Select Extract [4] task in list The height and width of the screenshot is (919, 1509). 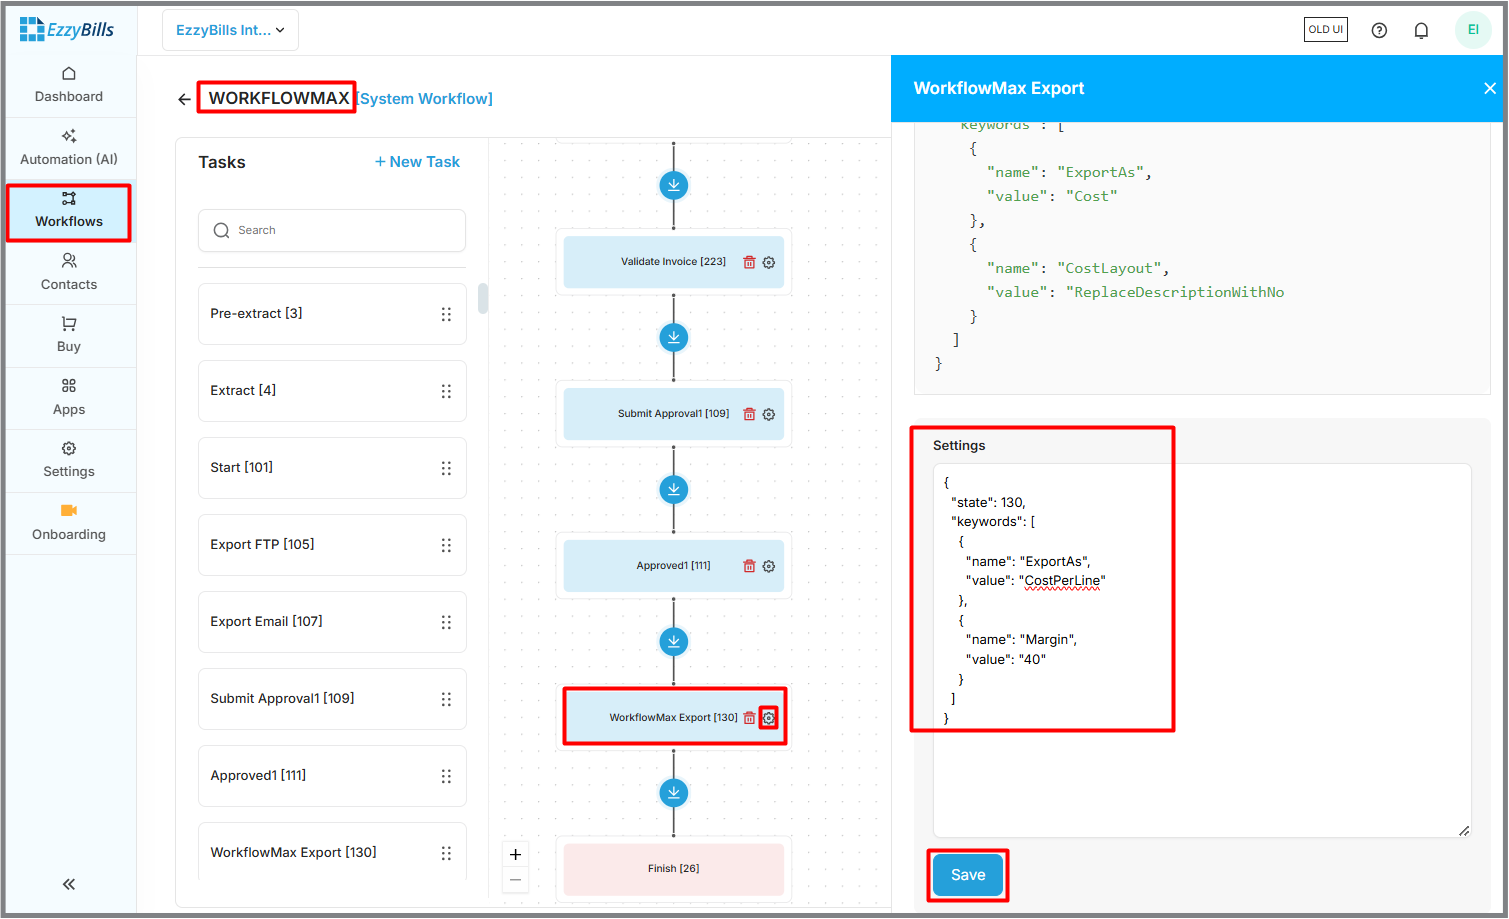point(332,391)
